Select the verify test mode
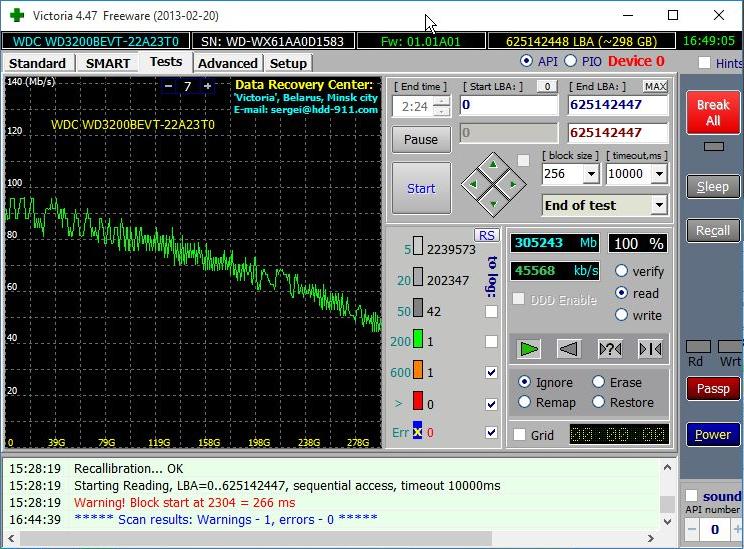744x549 pixels. click(621, 270)
